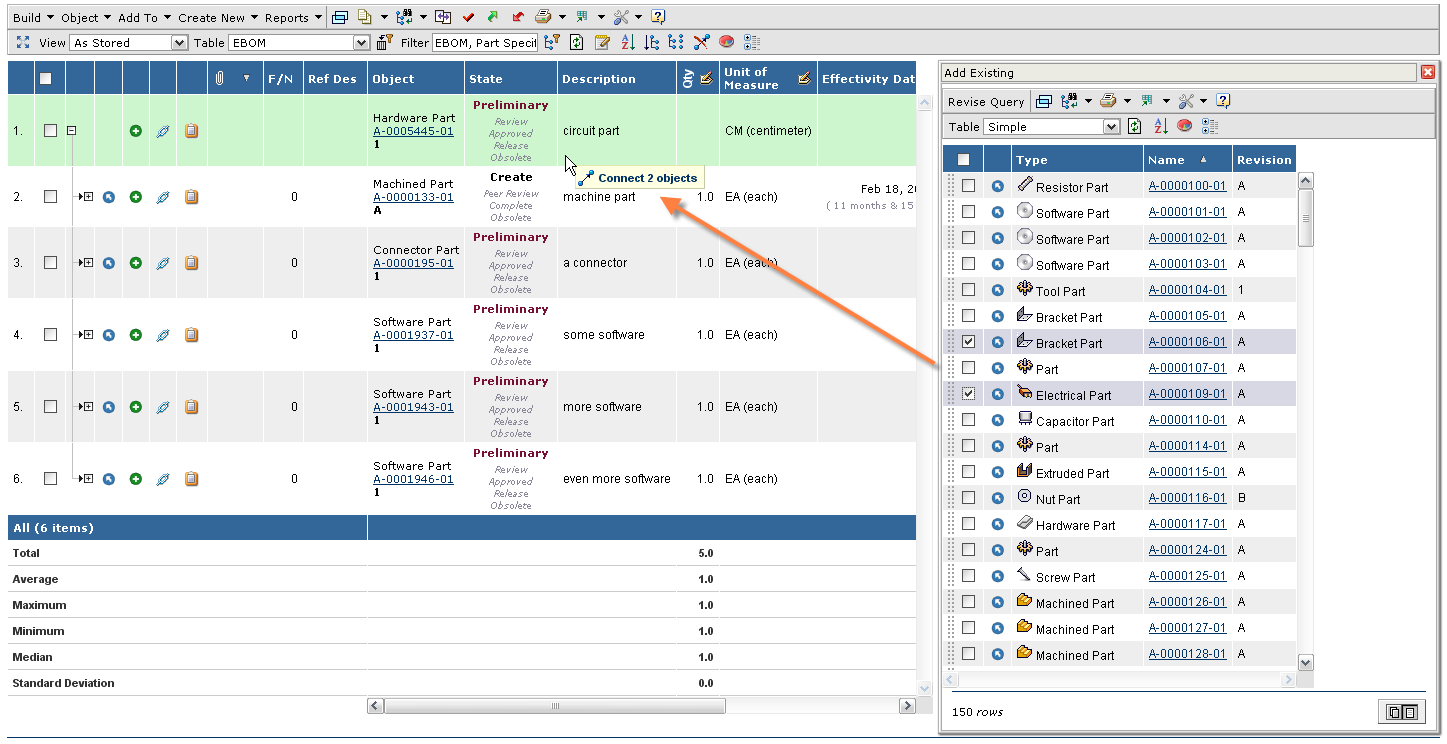Check the Resistor Part row checkbox
Screen dimensions: 1447x744
click(x=968, y=186)
